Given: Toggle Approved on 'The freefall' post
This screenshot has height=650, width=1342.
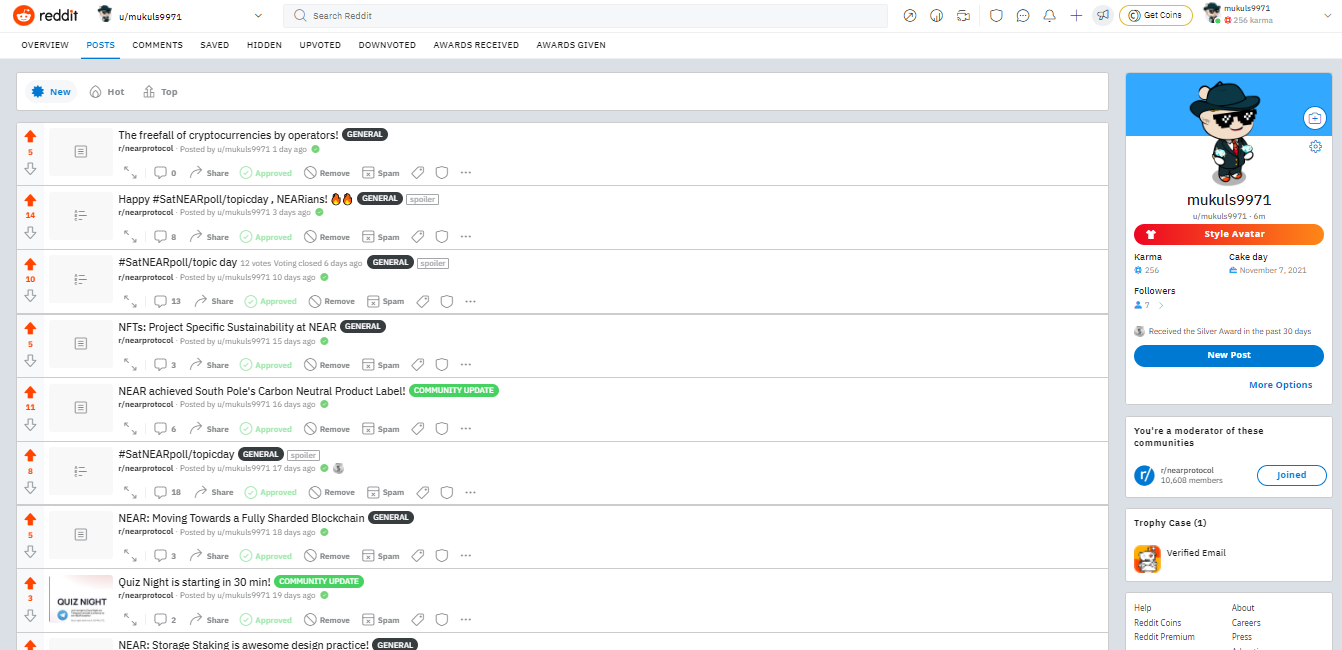Looking at the screenshot, I should click(x=266, y=173).
